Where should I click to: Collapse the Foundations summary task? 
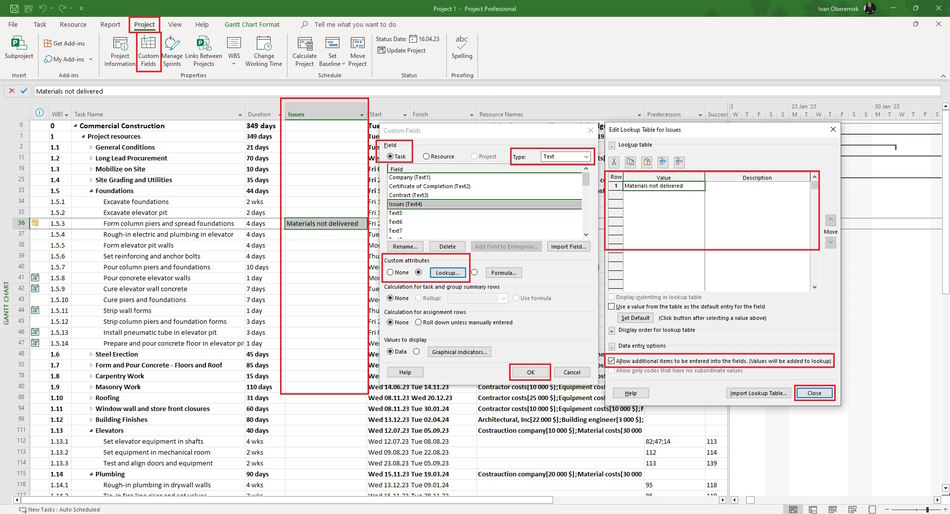point(91,191)
